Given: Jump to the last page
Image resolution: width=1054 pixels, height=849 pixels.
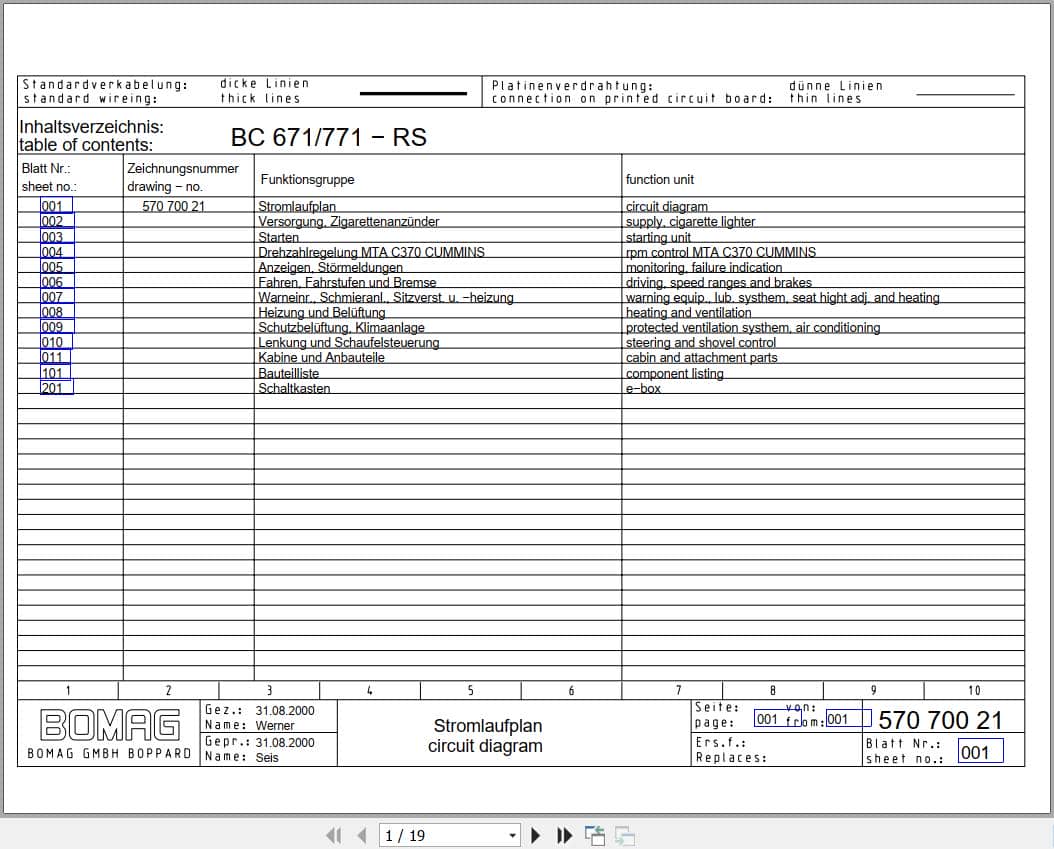Looking at the screenshot, I should click(565, 836).
